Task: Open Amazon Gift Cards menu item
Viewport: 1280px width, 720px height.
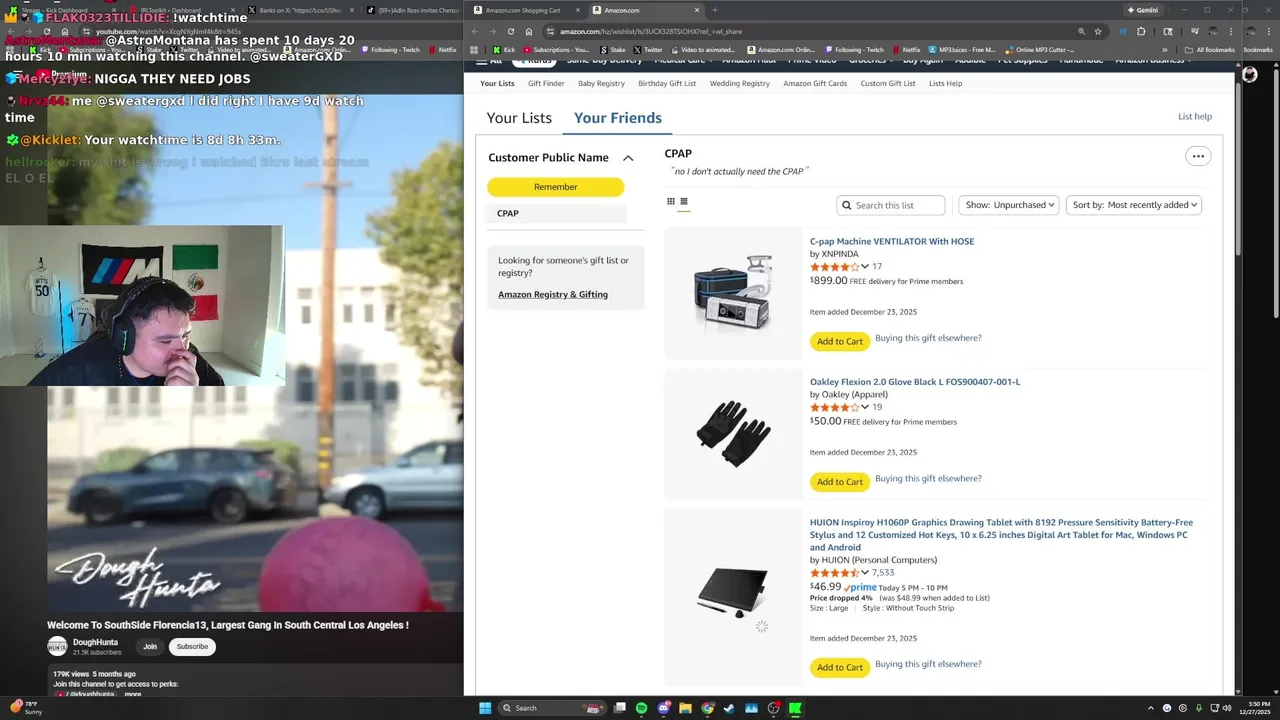Action: 815,83
